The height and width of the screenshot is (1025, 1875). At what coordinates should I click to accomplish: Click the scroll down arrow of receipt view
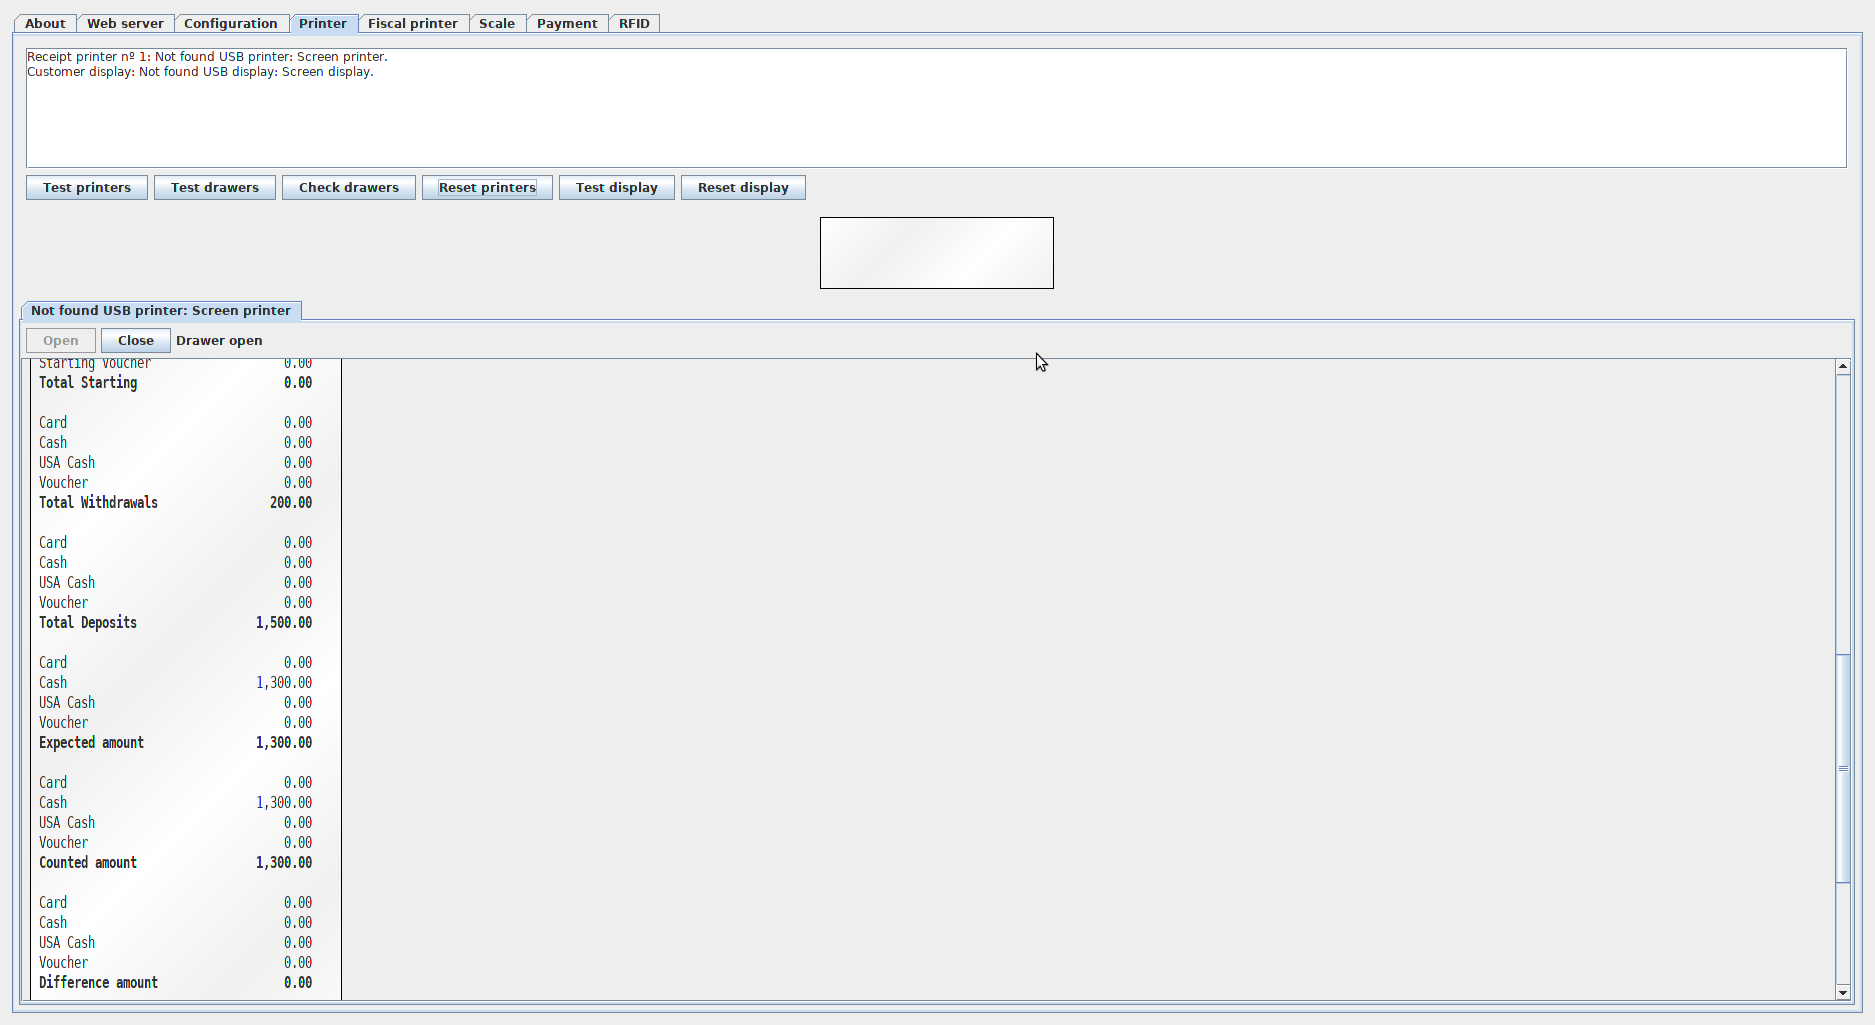click(x=1843, y=992)
